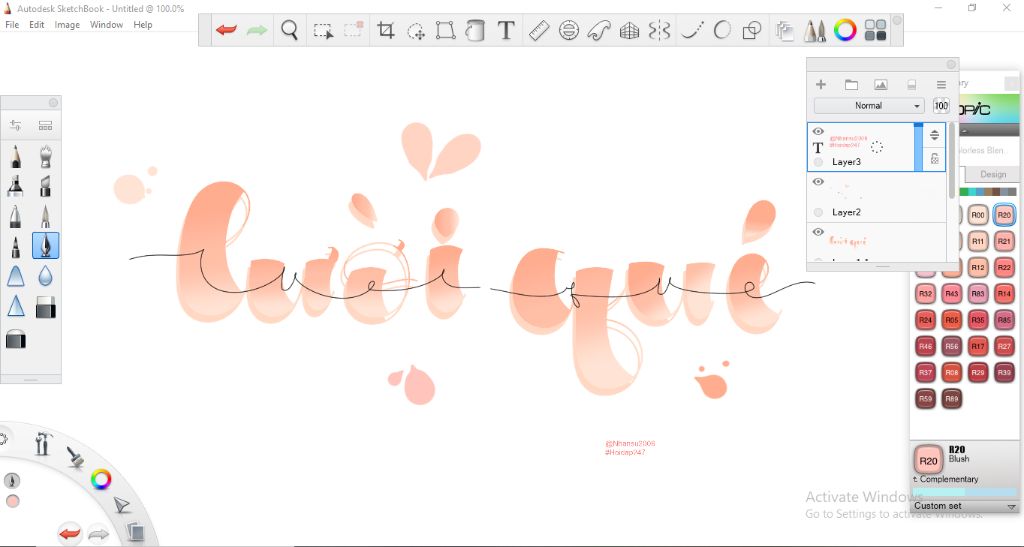Open brush properties sliders icon
Image resolution: width=1024 pixels, height=547 pixels.
(15, 125)
